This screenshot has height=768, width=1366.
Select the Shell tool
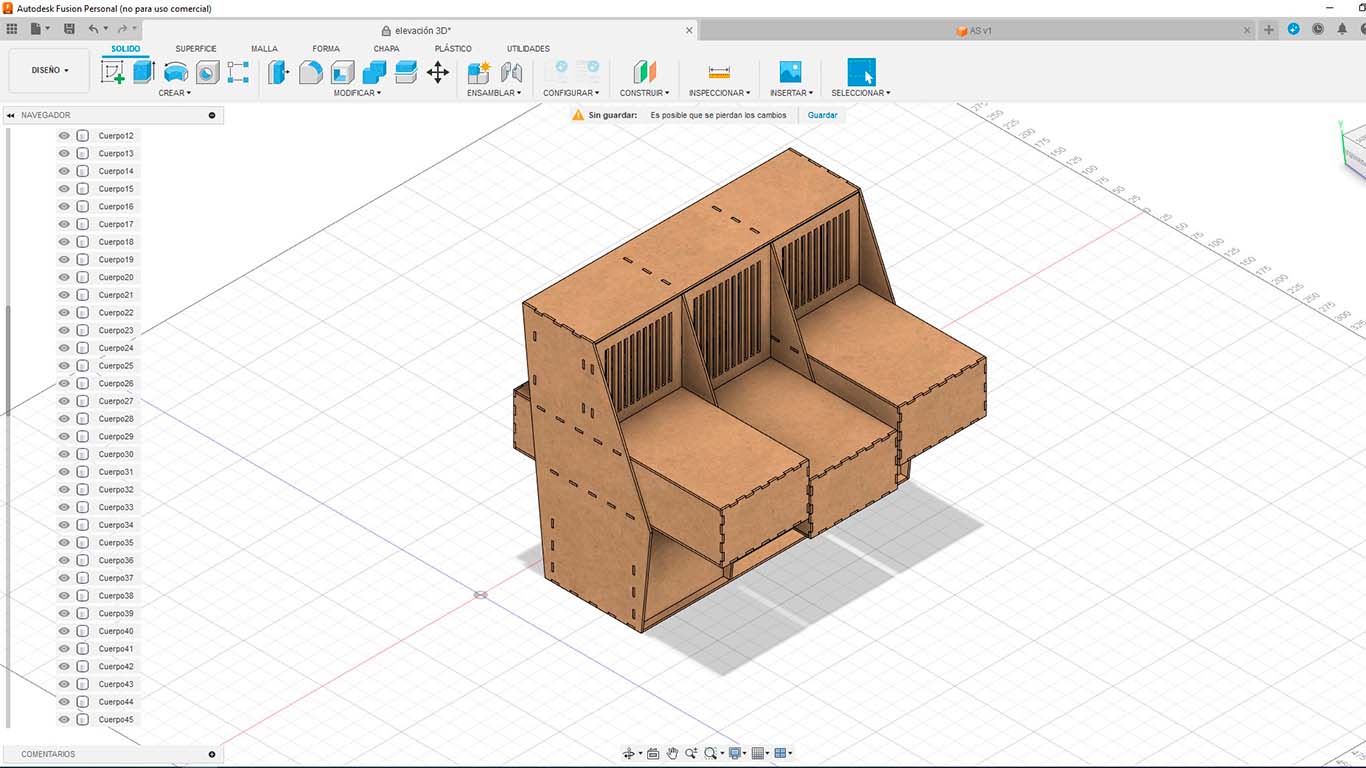343,72
